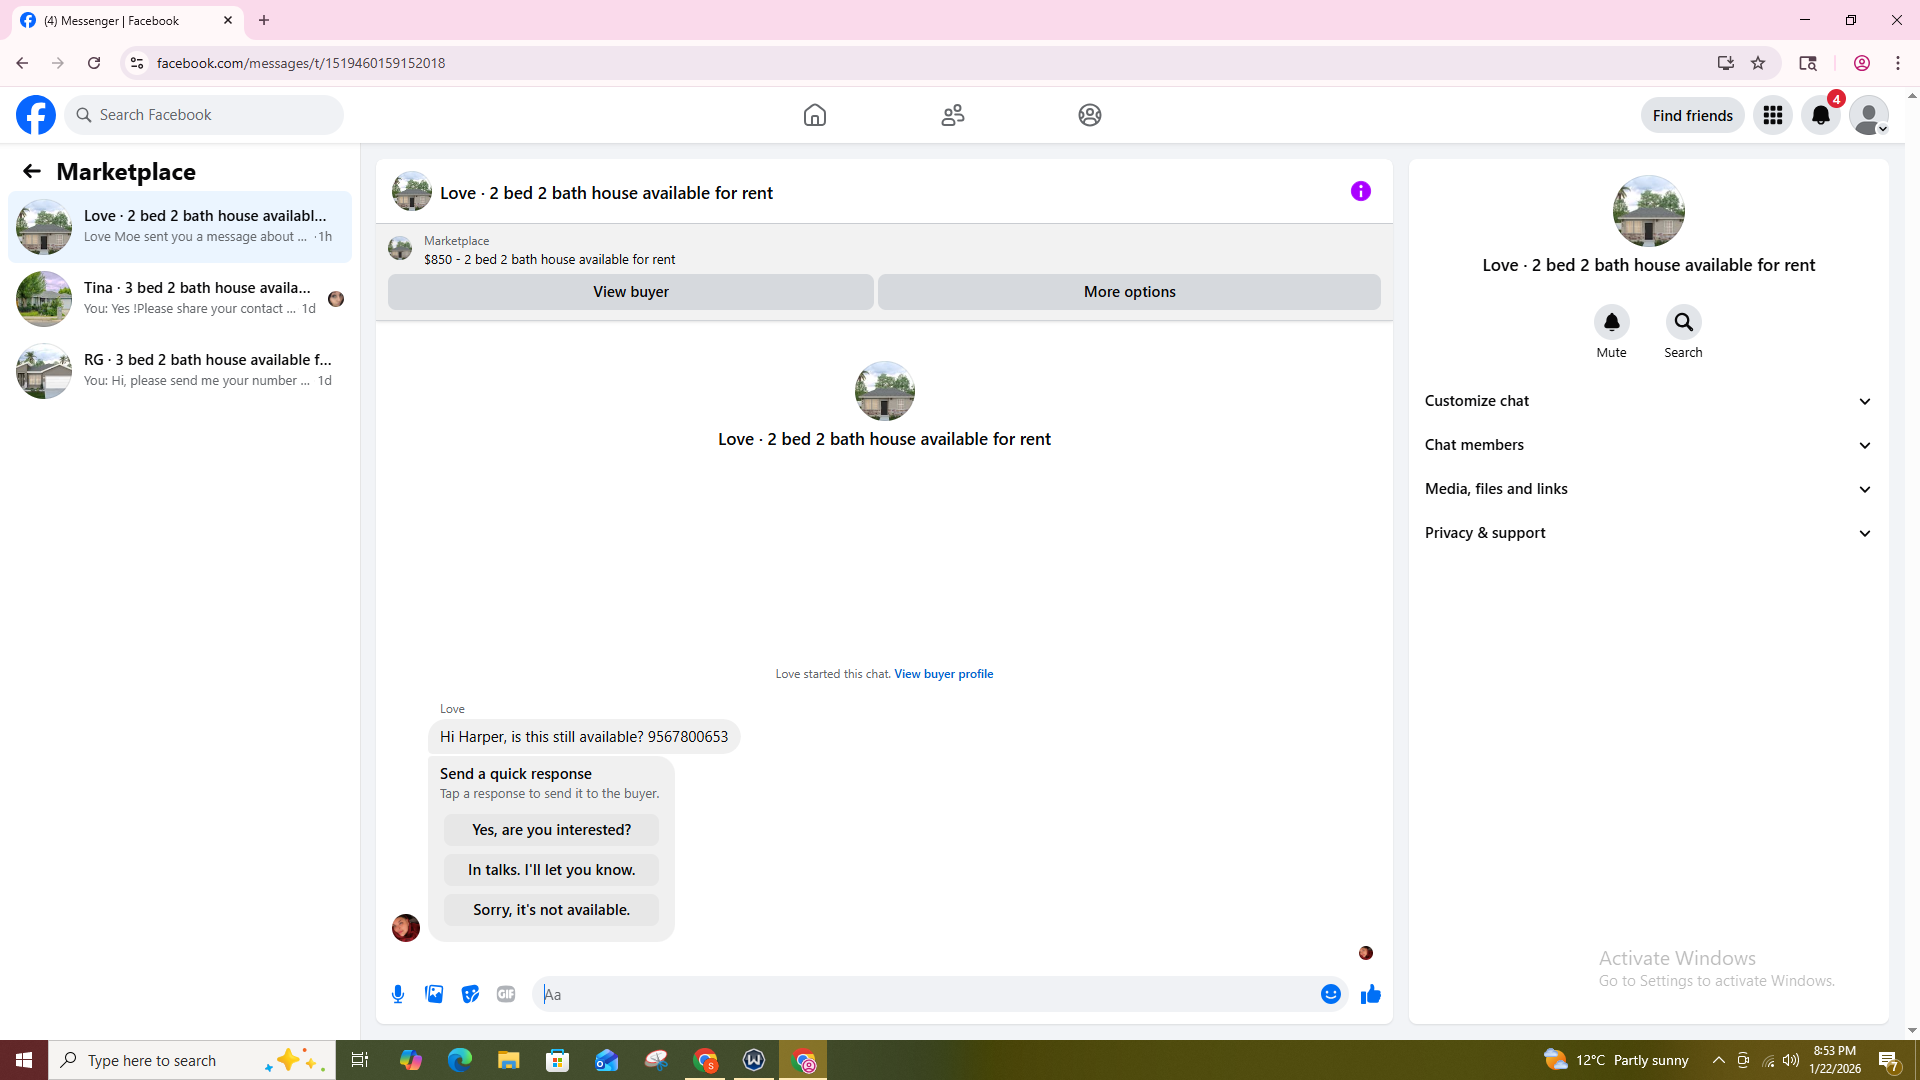Expand Chat members section
The width and height of the screenshot is (1920, 1080).
coord(1649,445)
